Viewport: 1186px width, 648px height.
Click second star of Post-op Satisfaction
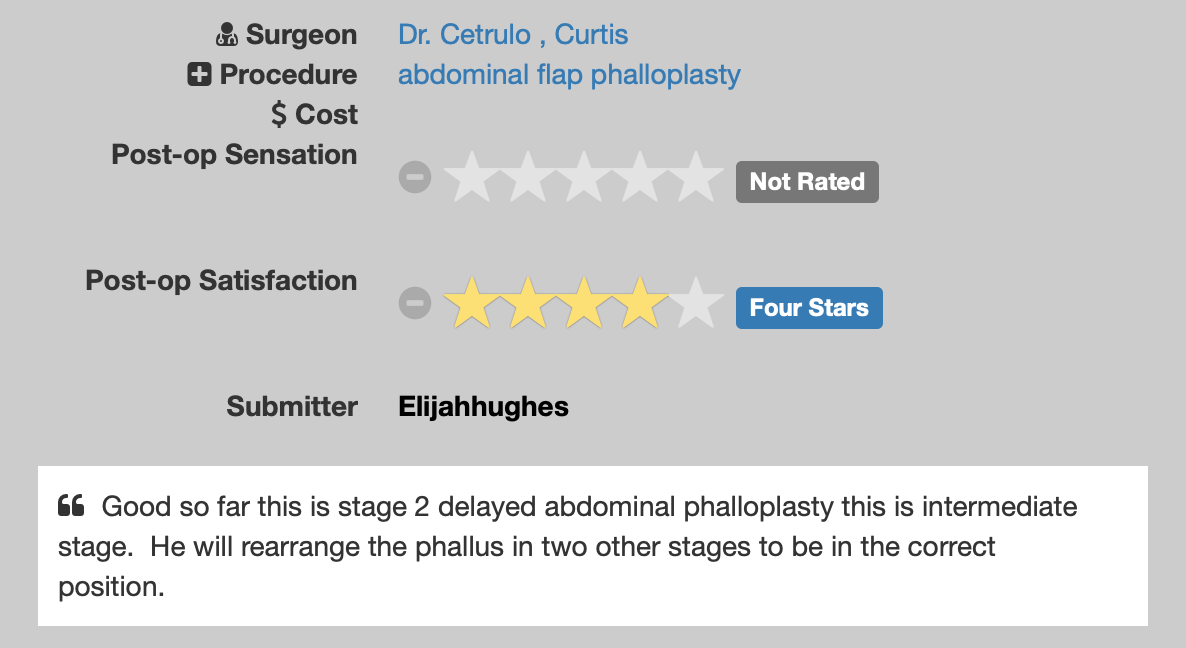pyautogui.click(x=527, y=304)
